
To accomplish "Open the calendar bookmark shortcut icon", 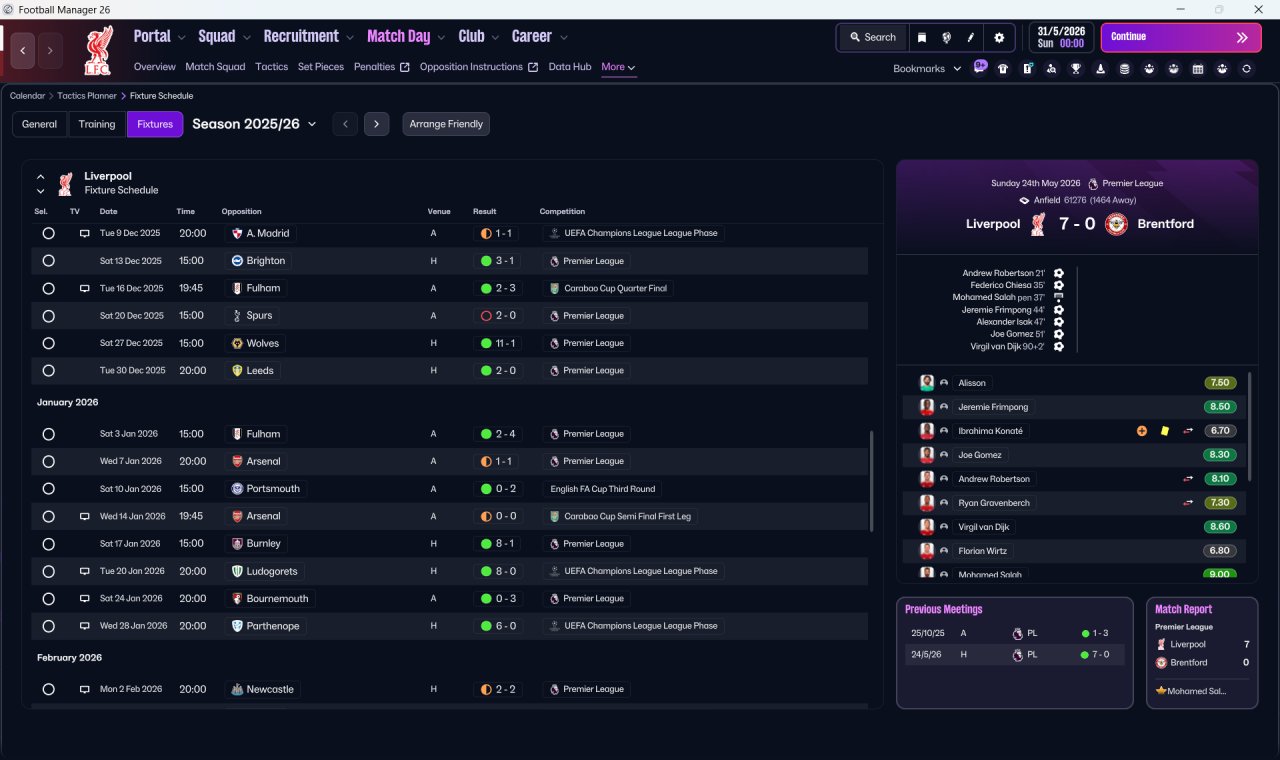I will 1197,68.
